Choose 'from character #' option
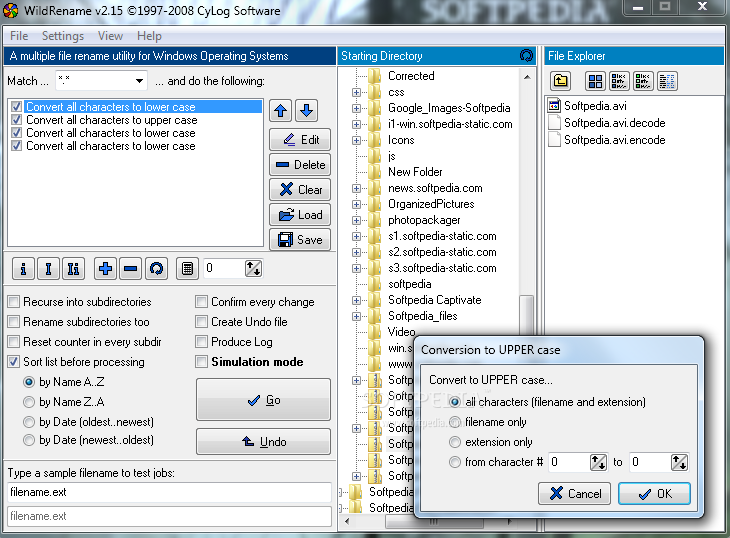 (x=455, y=462)
